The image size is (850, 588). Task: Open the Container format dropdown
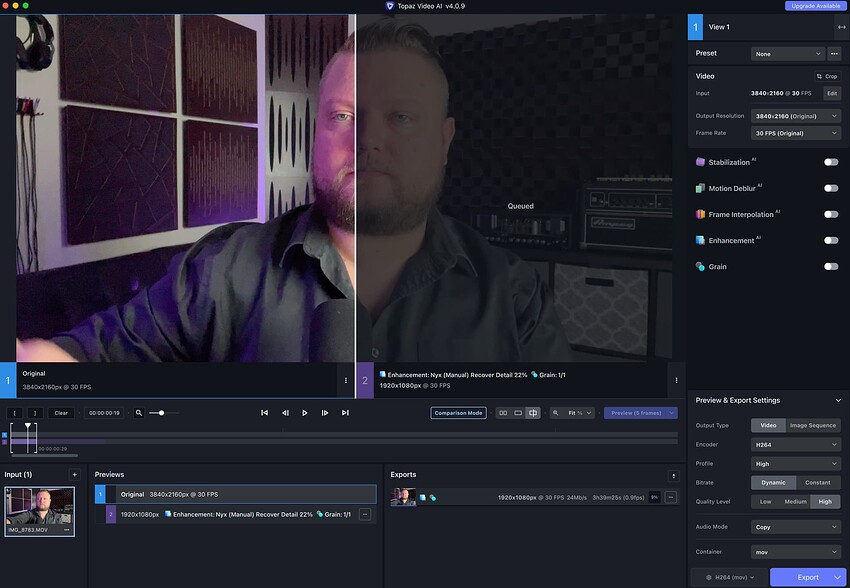795,551
